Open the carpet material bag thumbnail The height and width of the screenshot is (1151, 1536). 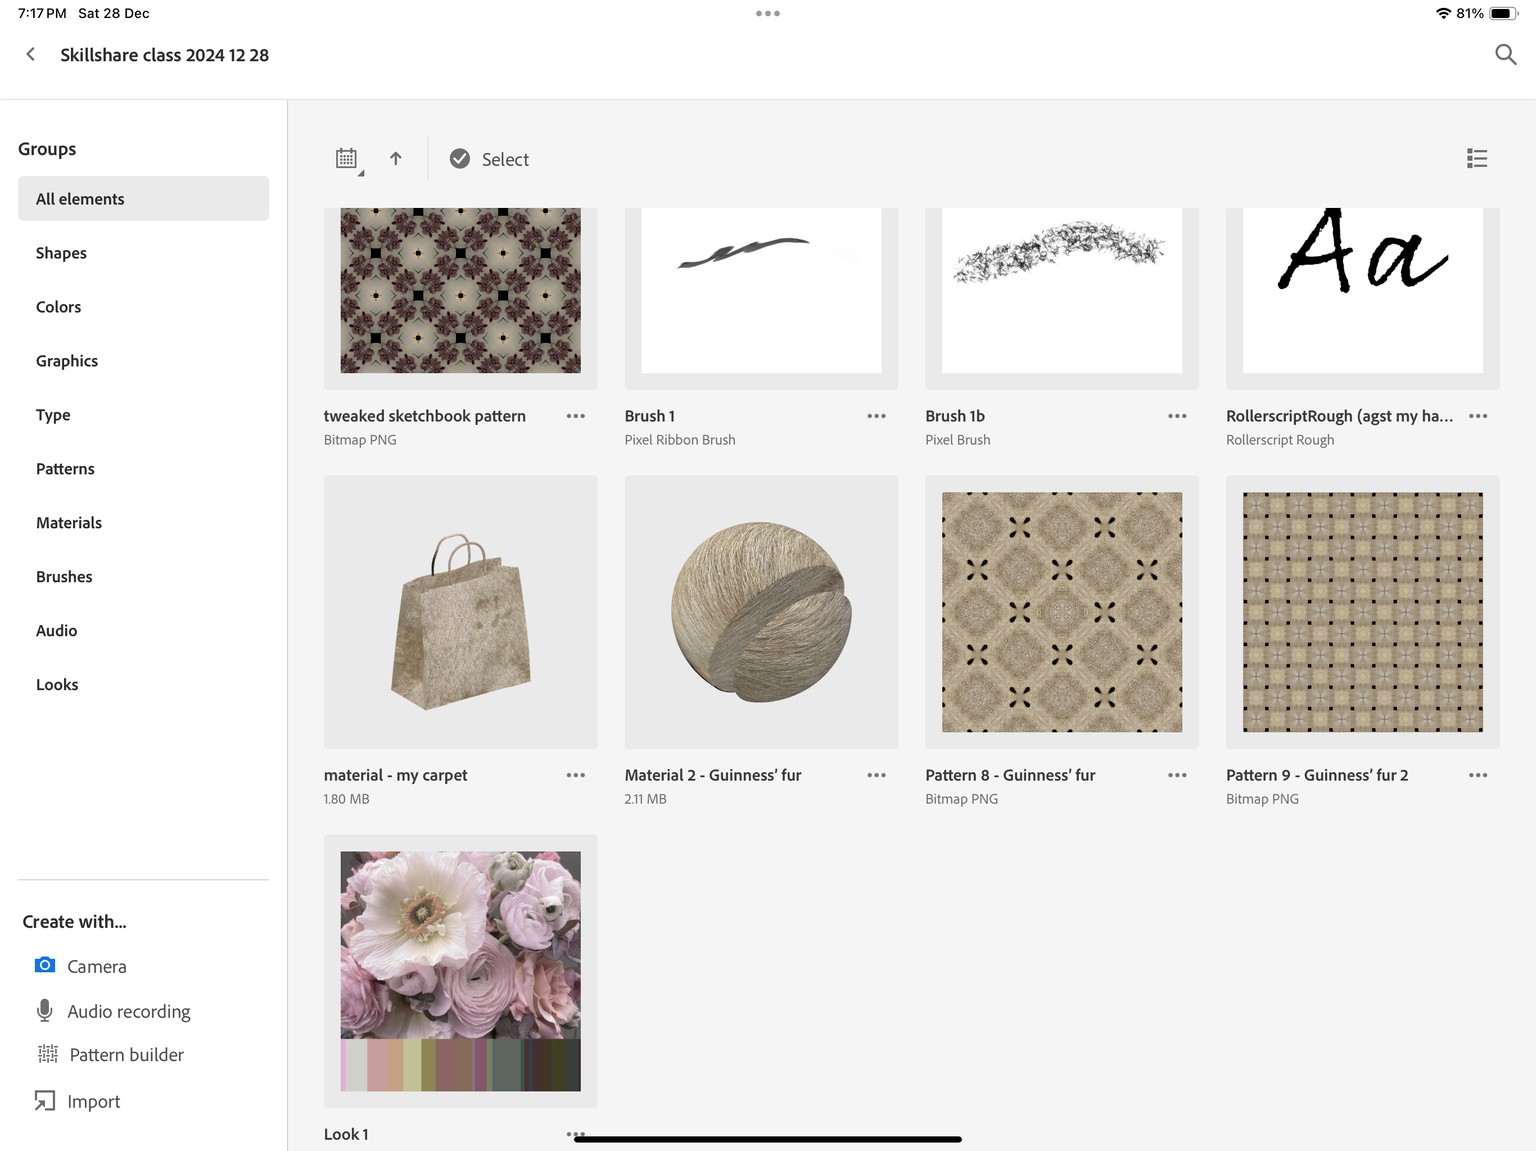(461, 612)
